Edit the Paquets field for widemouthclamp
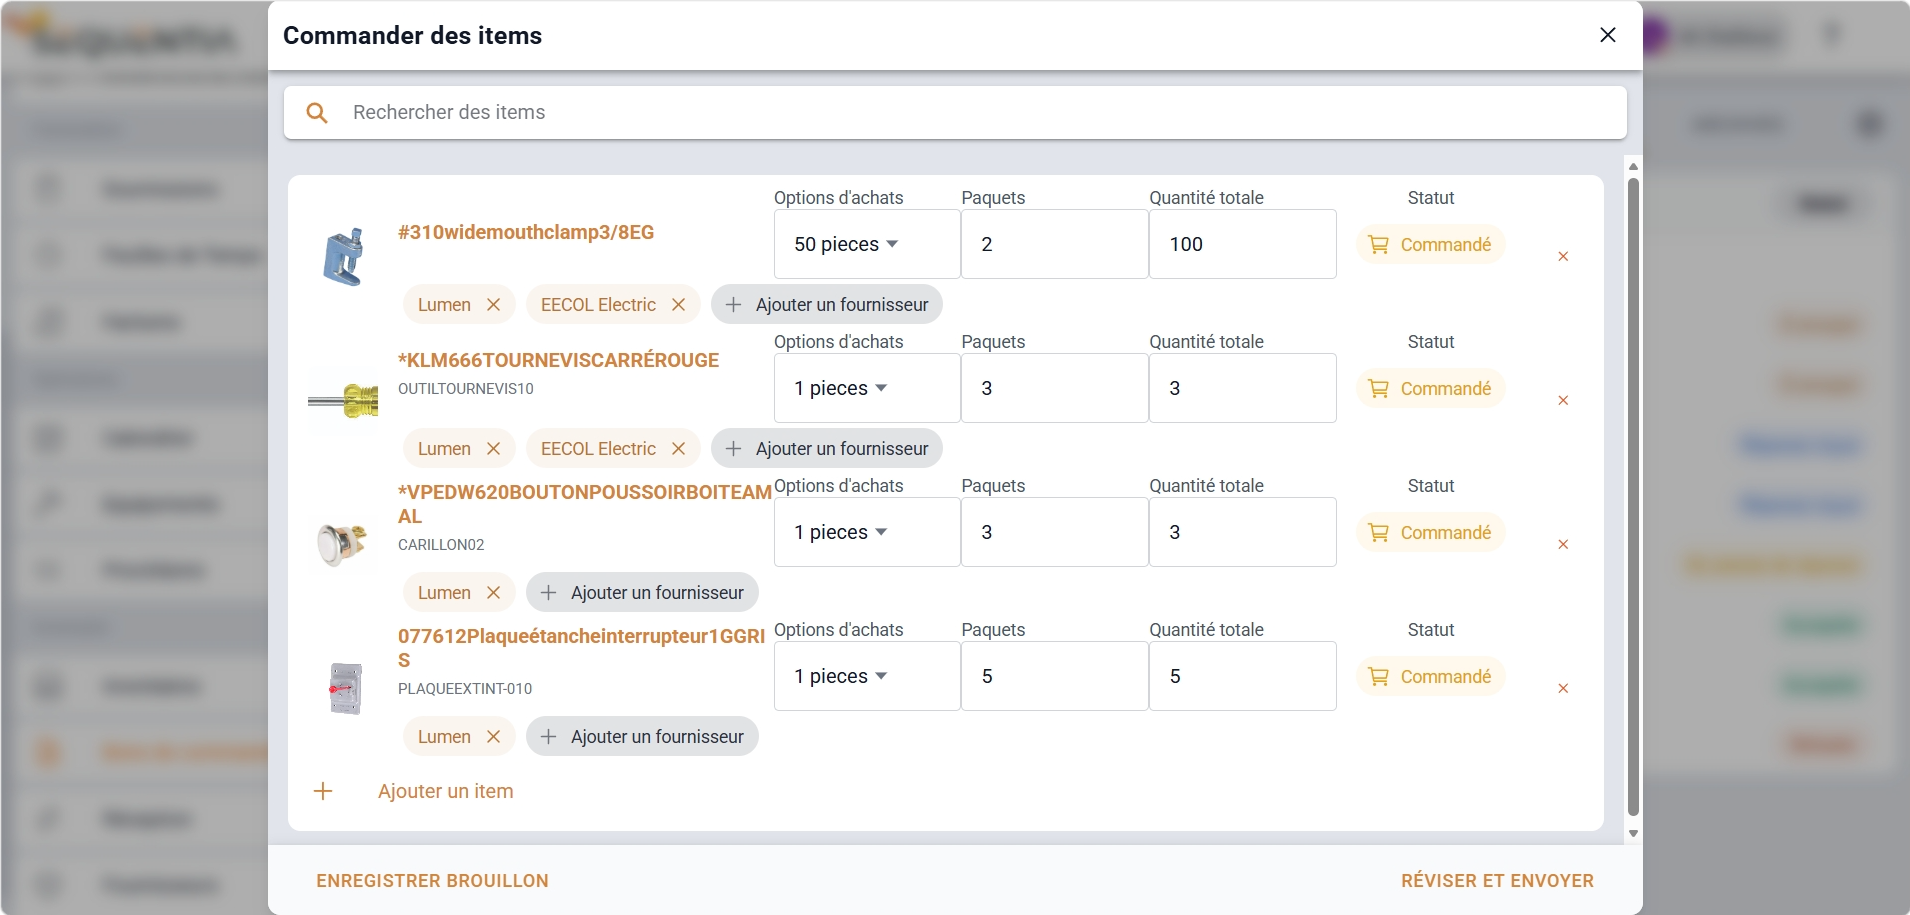This screenshot has height=915, width=1910. 1054,244
